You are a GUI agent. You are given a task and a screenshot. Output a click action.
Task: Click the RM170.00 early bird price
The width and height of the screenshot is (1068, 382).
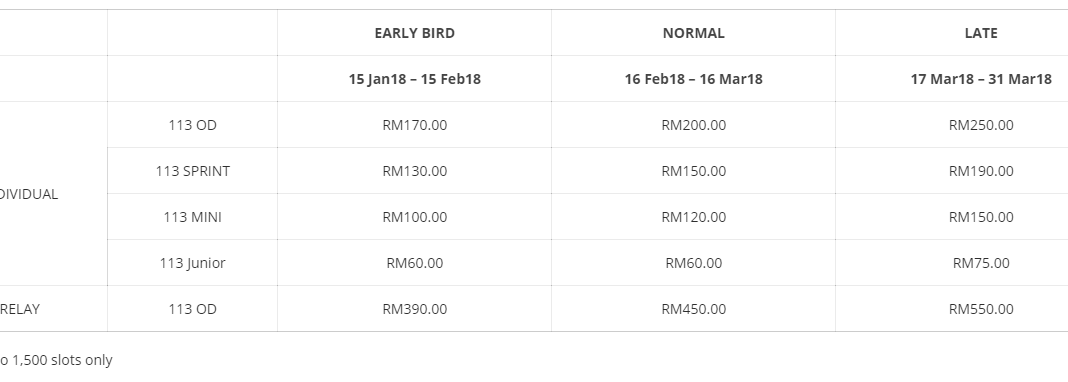(x=414, y=125)
